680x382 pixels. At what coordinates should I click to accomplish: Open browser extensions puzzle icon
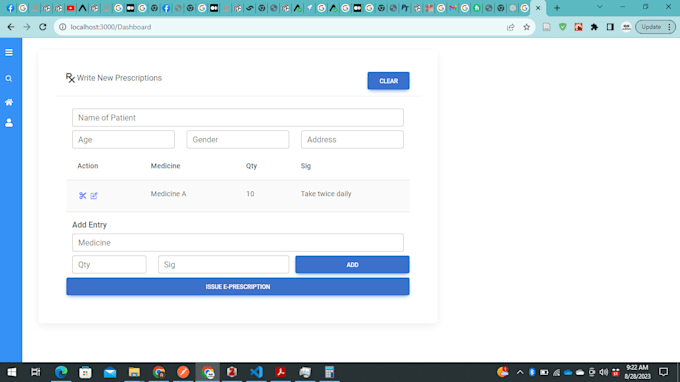(x=594, y=27)
